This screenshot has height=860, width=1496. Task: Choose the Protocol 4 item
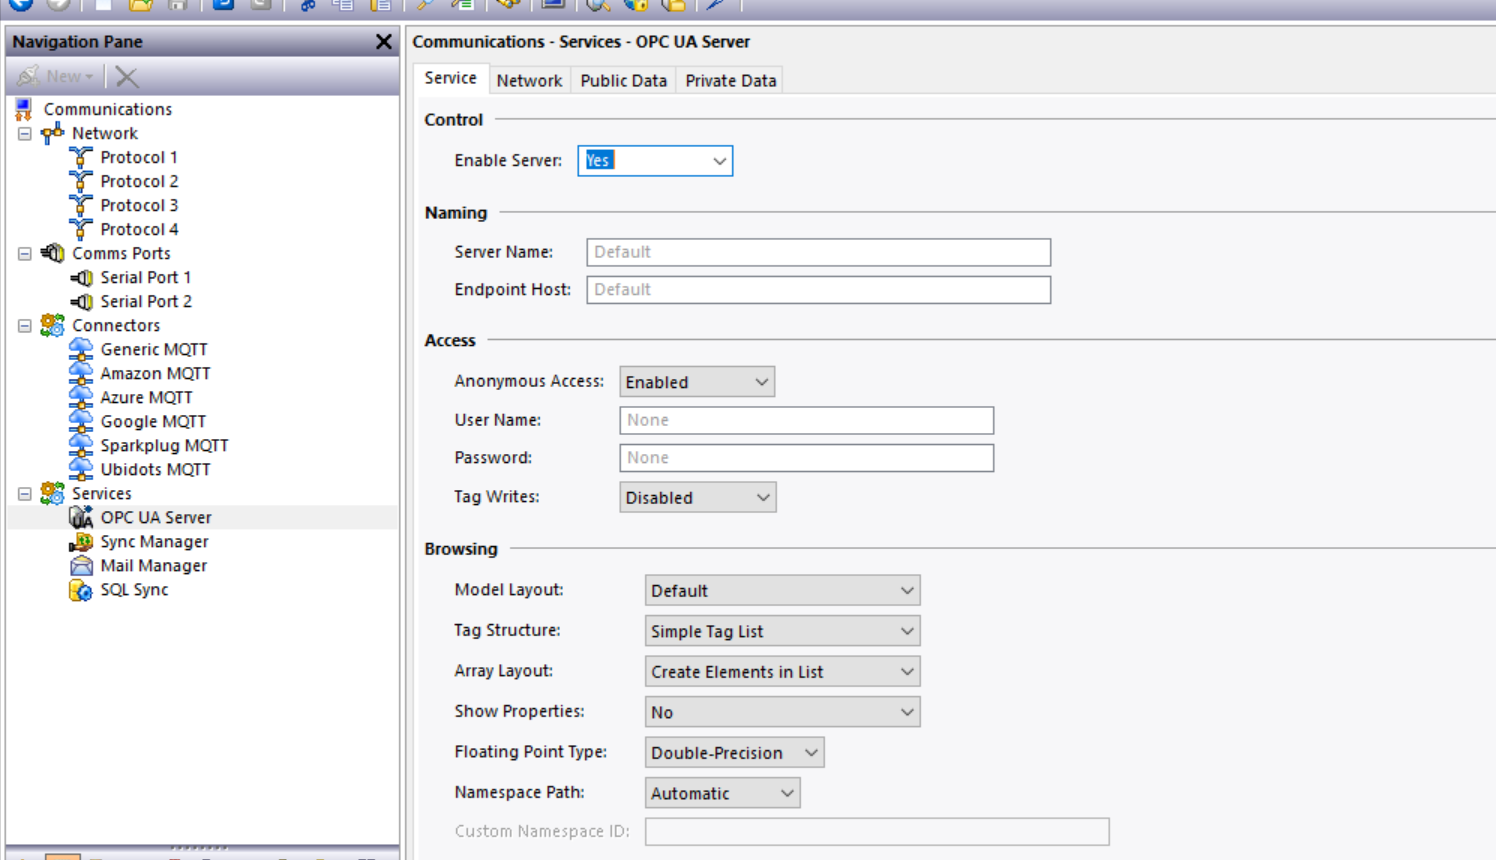click(x=139, y=229)
